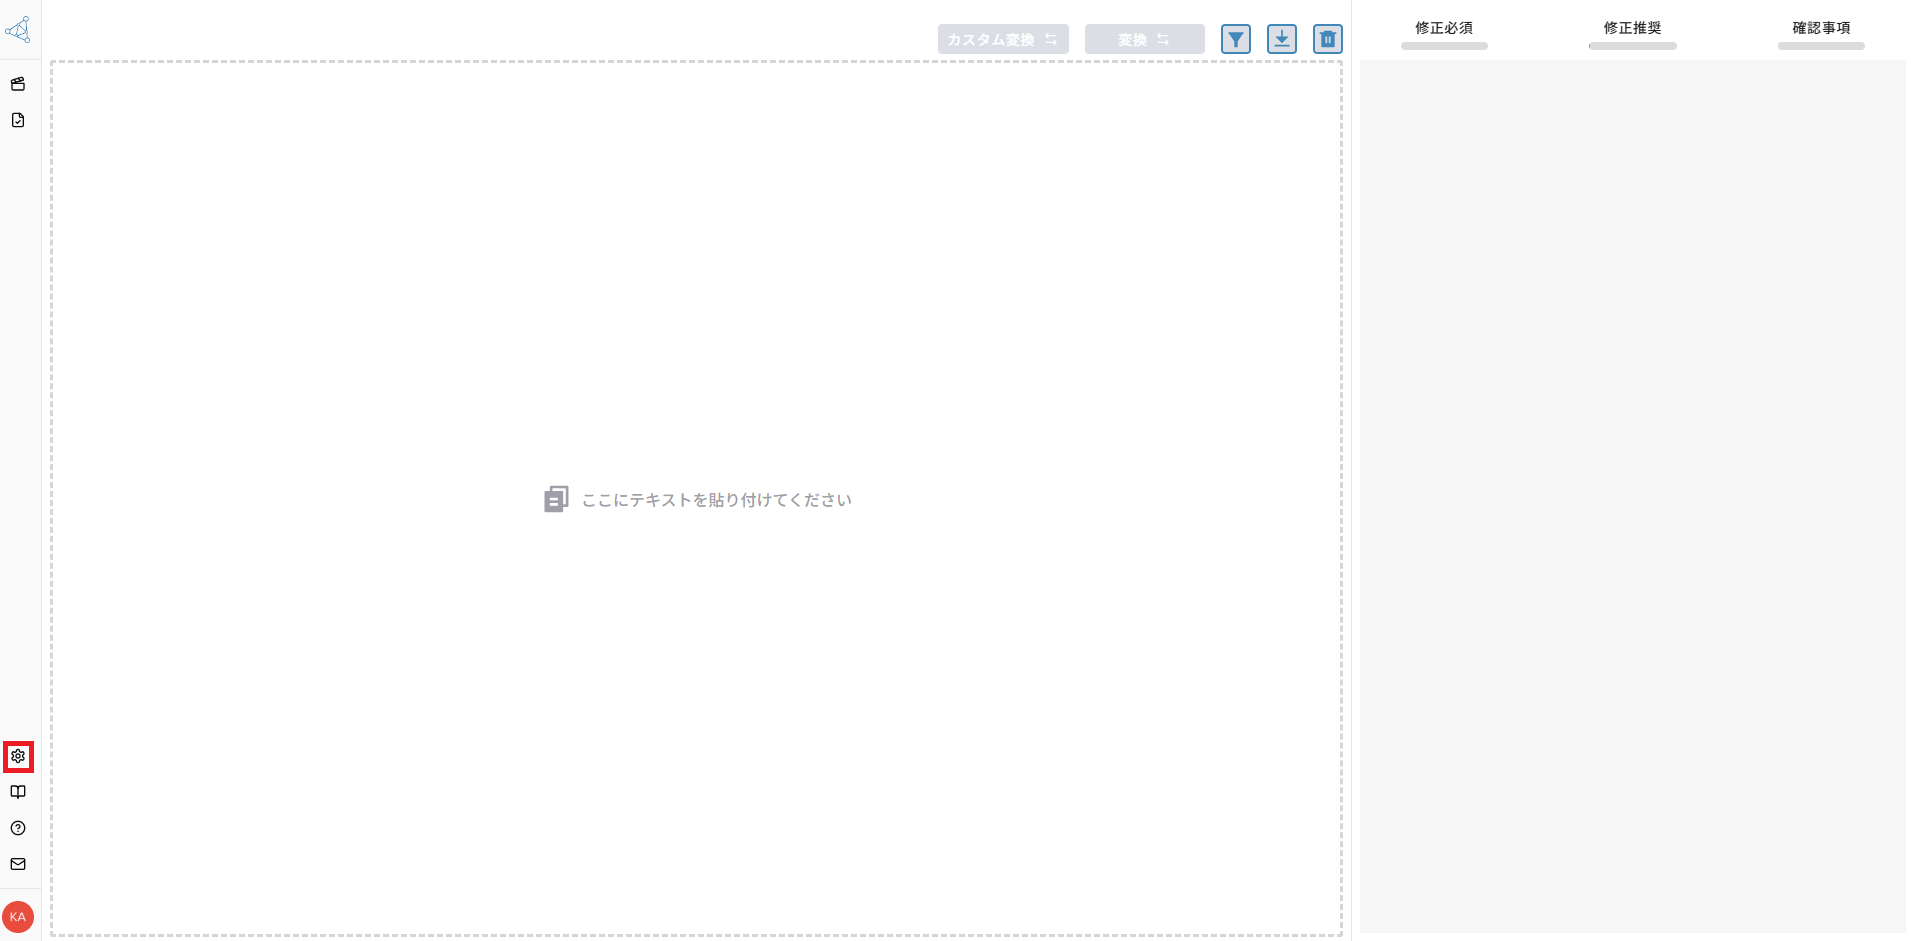
Task: Click the filter icon in the toolbar
Action: (1237, 39)
